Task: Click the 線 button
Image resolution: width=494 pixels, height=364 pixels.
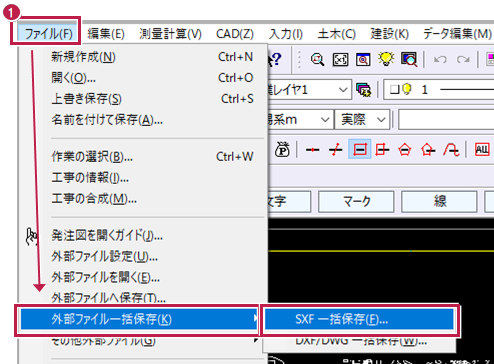Action: [x=439, y=201]
